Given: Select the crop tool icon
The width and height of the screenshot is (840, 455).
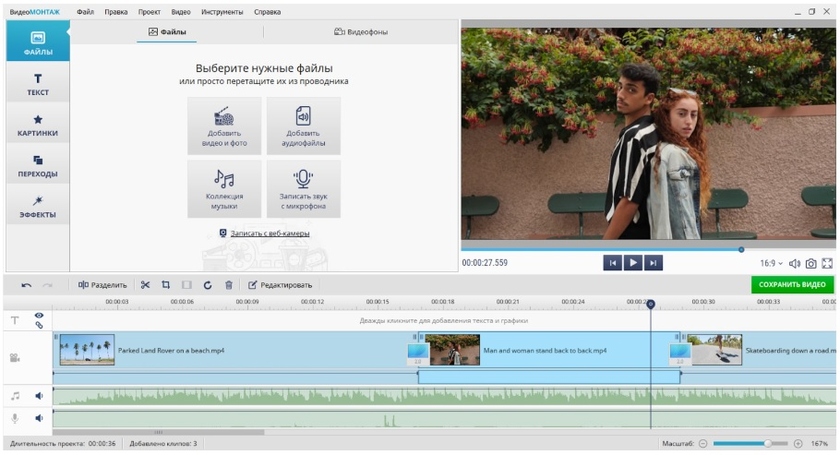Looking at the screenshot, I should click(166, 285).
